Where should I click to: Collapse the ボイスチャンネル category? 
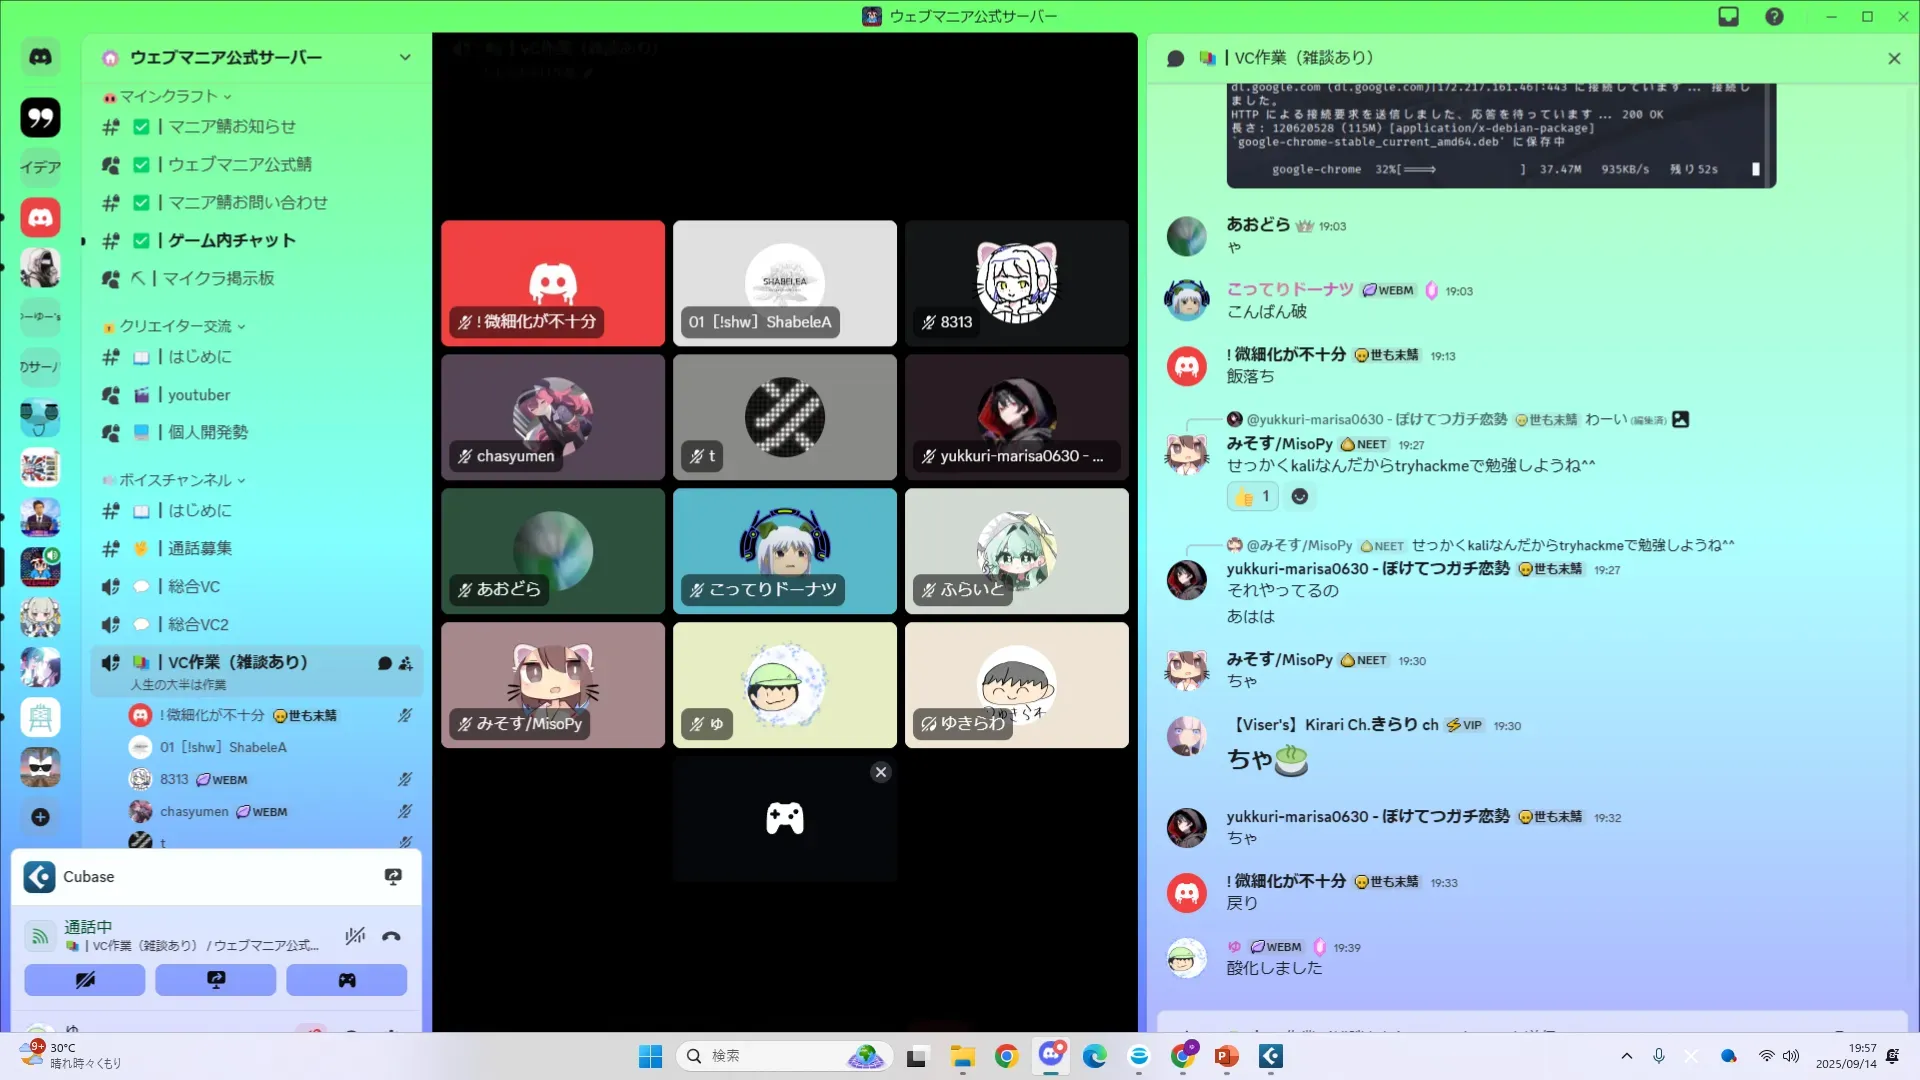177,480
